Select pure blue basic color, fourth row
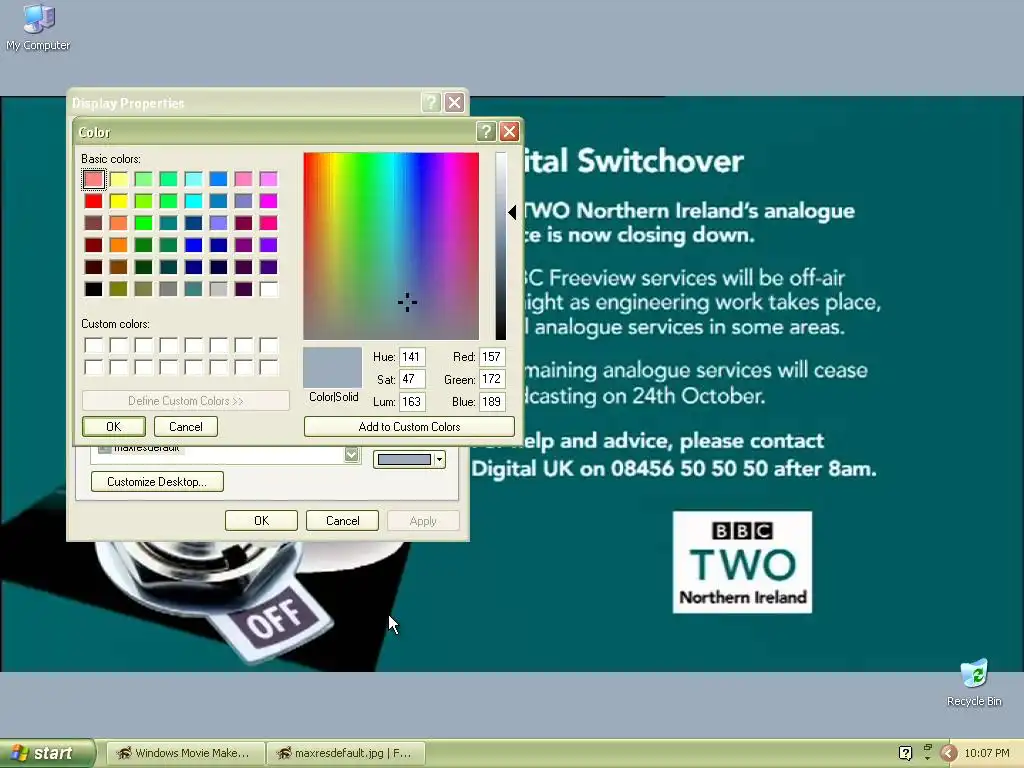 tap(193, 245)
